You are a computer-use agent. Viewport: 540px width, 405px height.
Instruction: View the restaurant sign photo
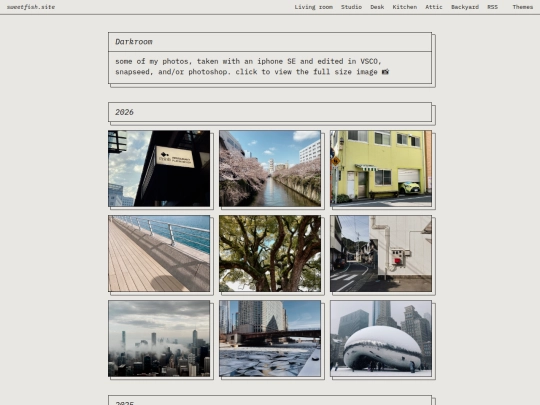pos(159,168)
